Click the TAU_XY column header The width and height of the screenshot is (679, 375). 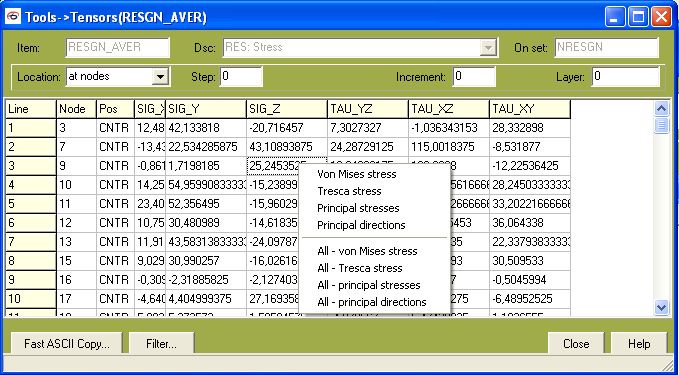(x=530, y=109)
